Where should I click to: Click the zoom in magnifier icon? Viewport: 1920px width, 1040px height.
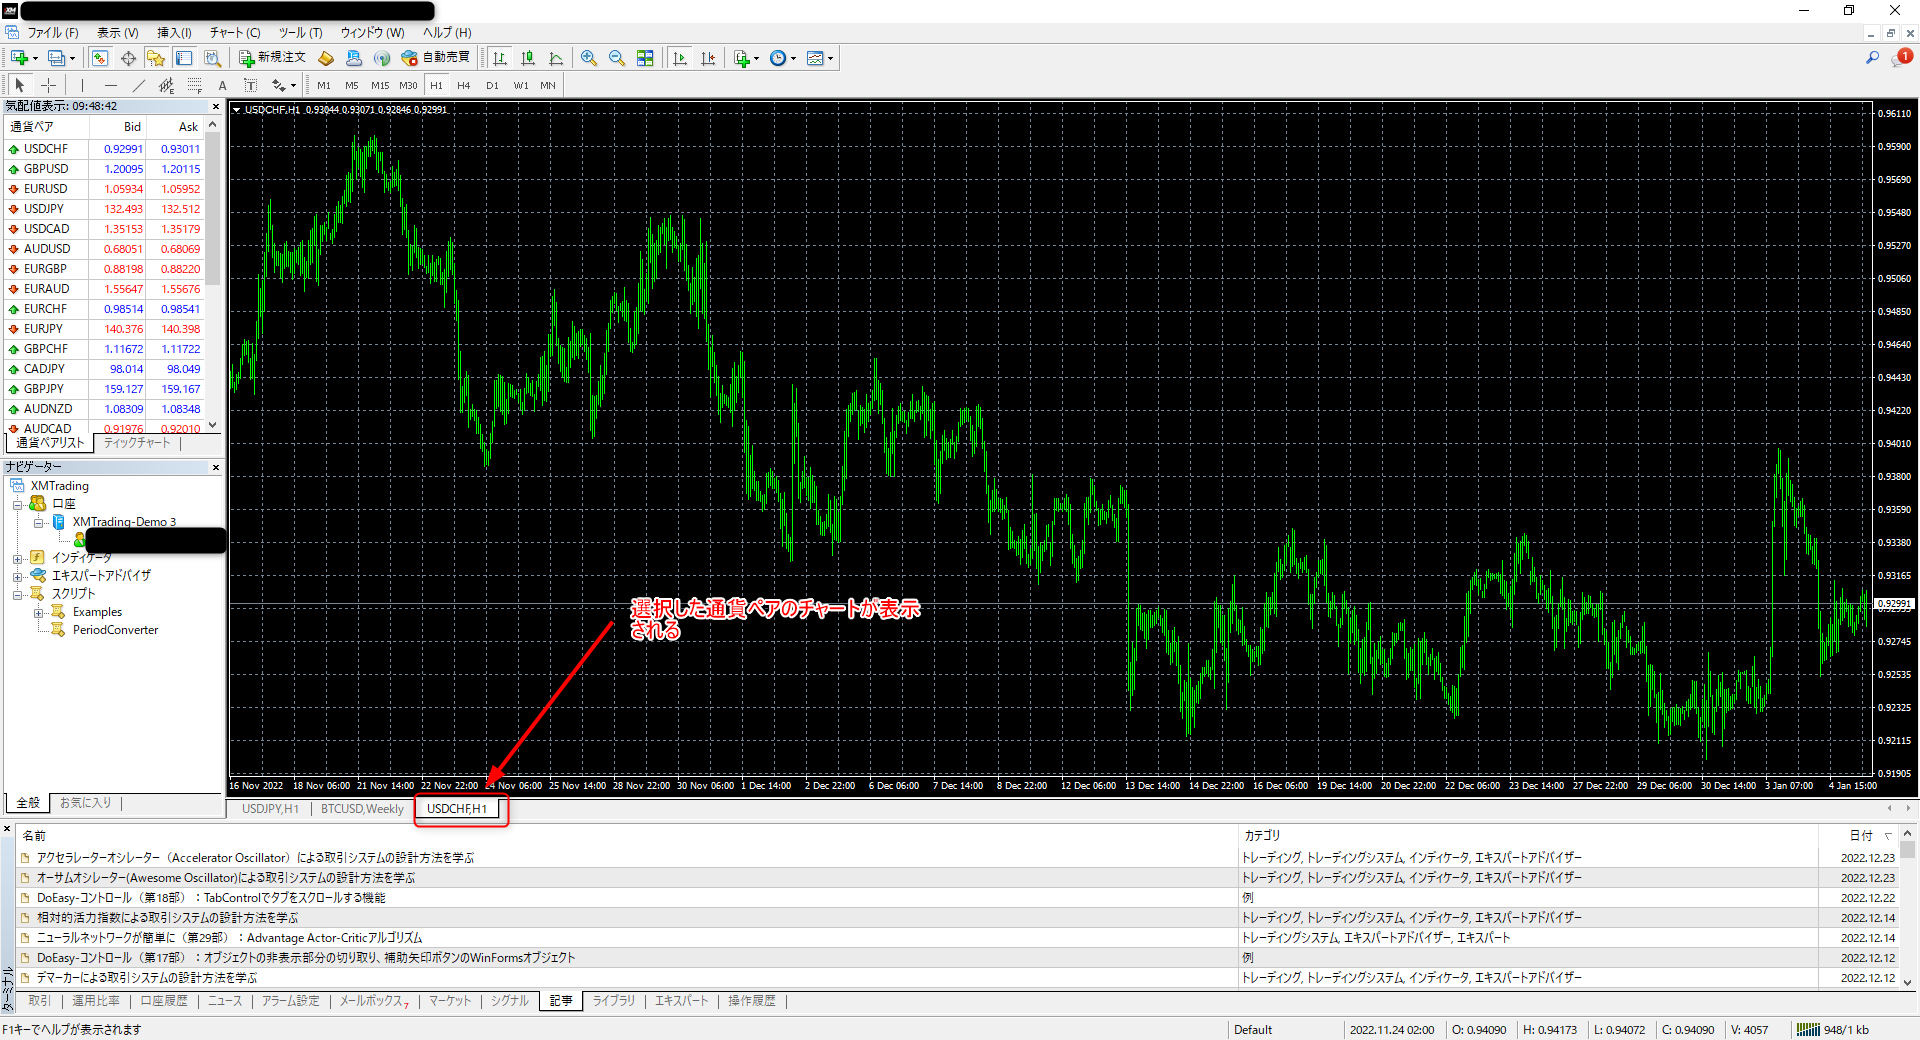click(589, 58)
